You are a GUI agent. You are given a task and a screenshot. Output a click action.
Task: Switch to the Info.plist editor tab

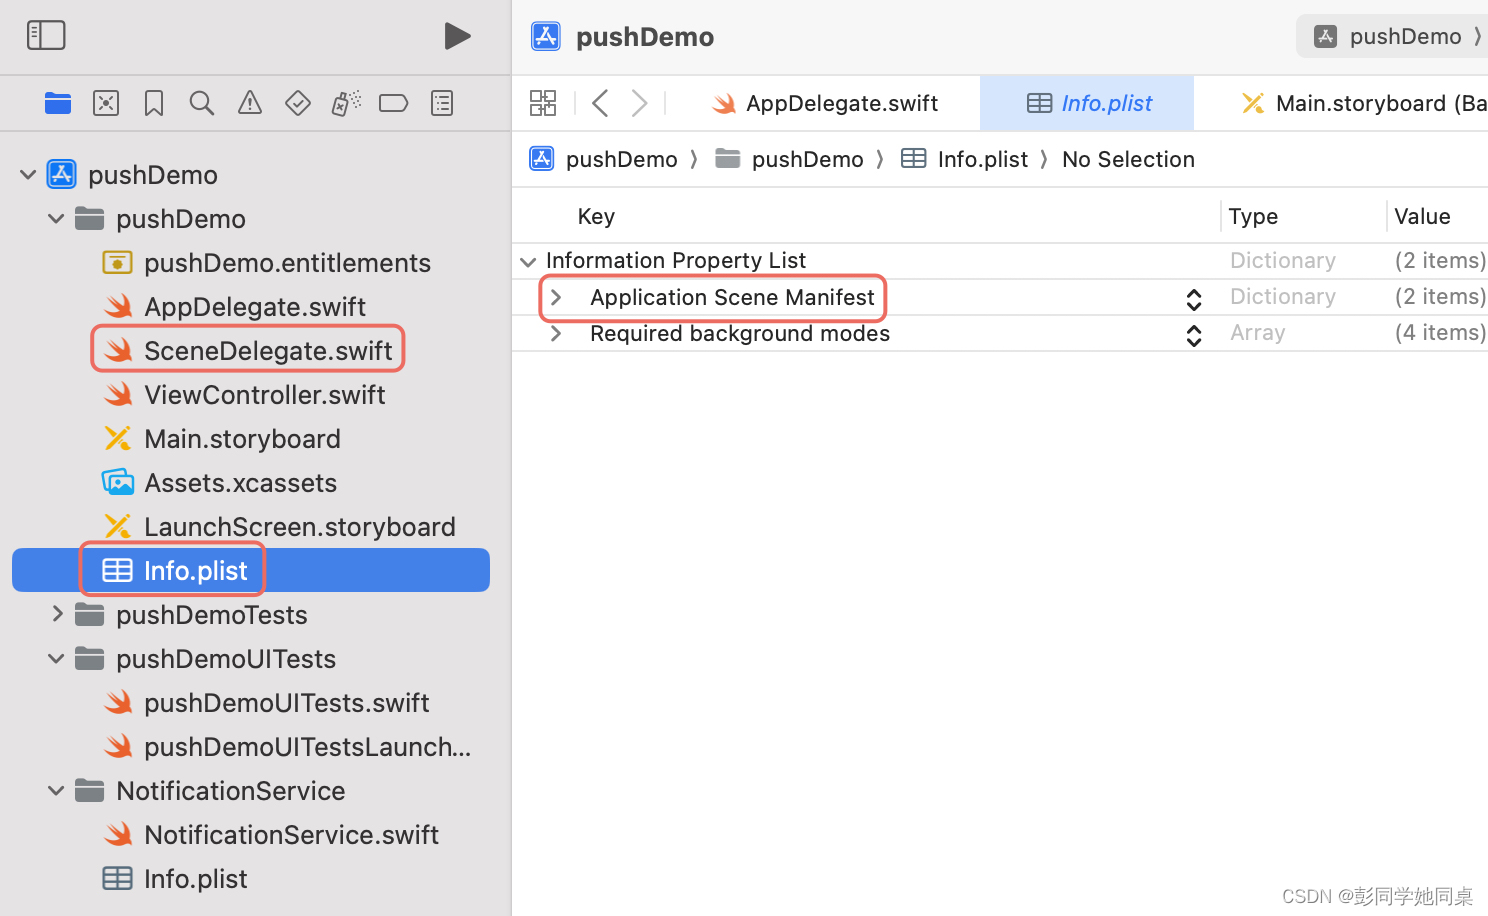(1088, 103)
